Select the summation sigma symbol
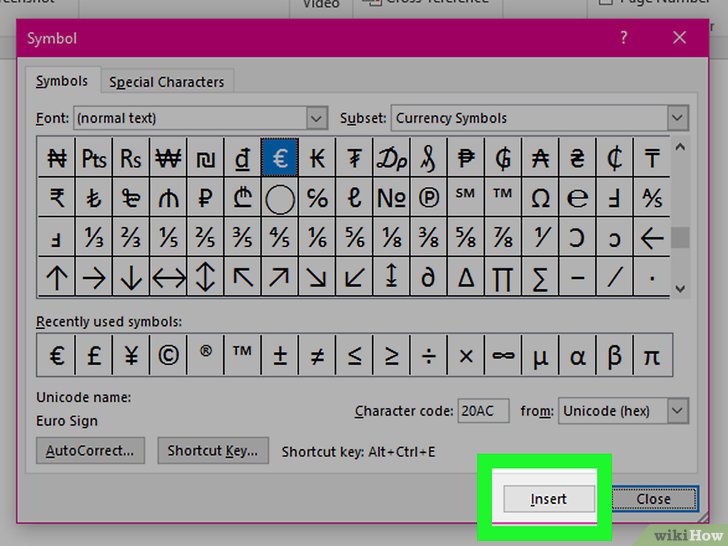This screenshot has width=728, height=546. 540,277
